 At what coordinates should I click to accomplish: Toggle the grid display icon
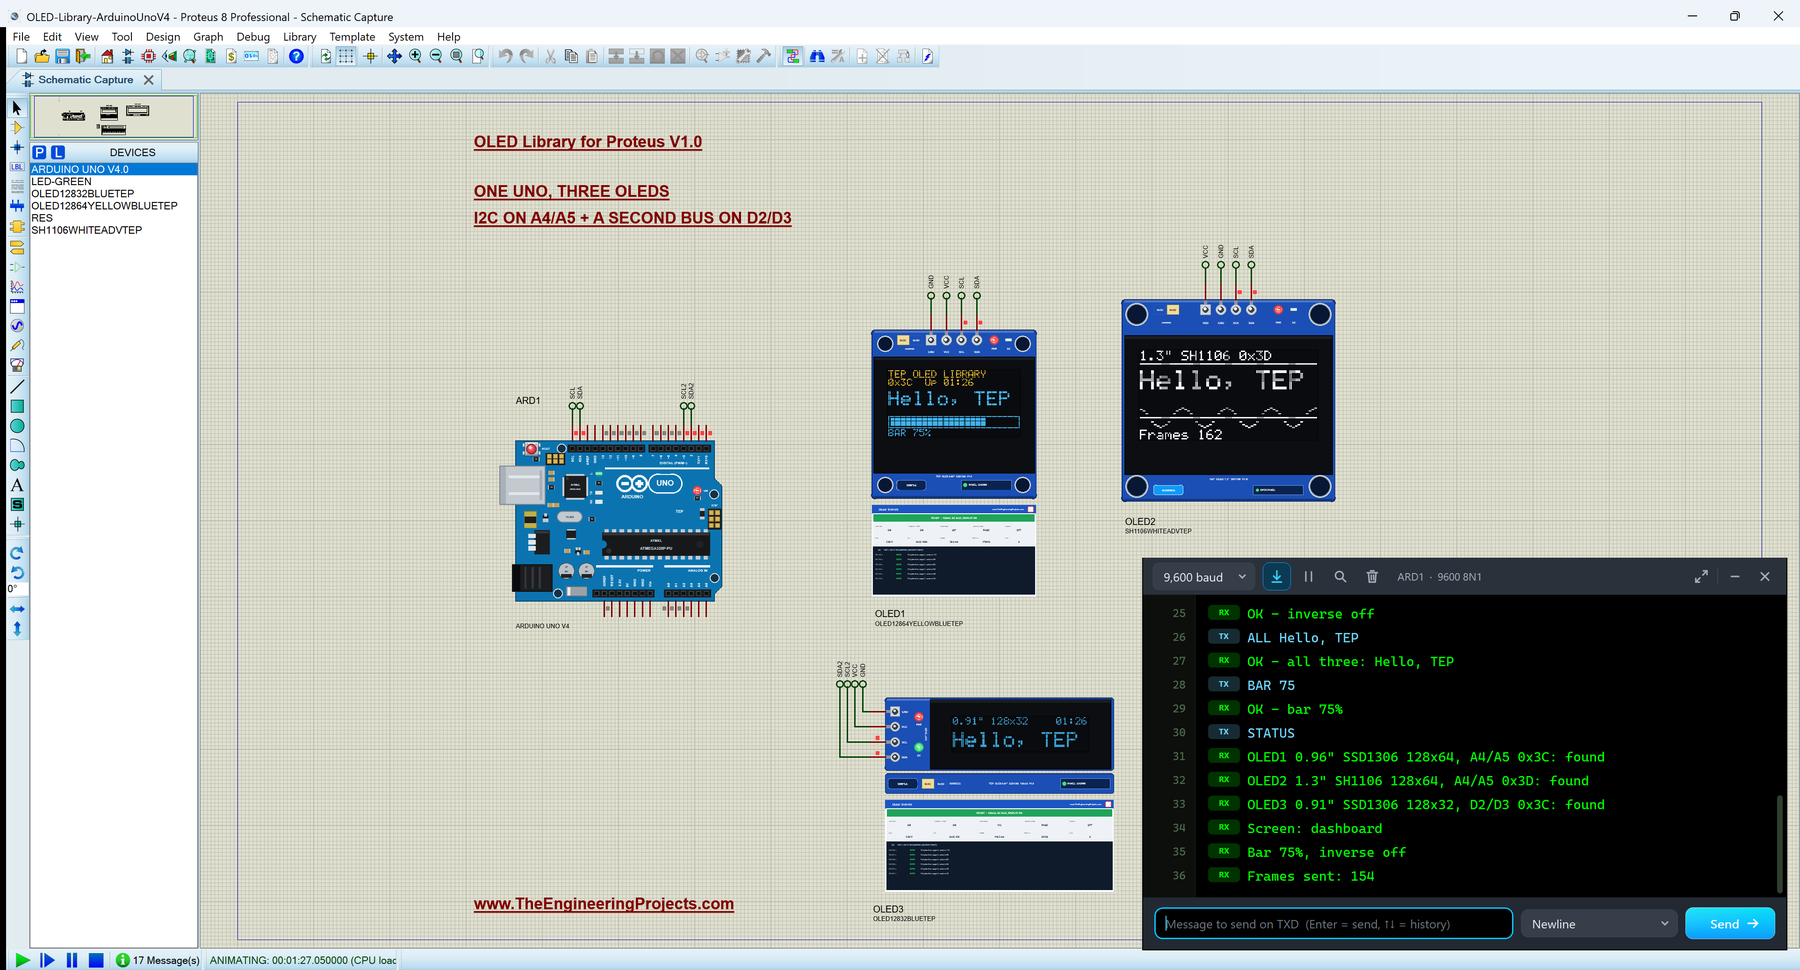point(346,57)
